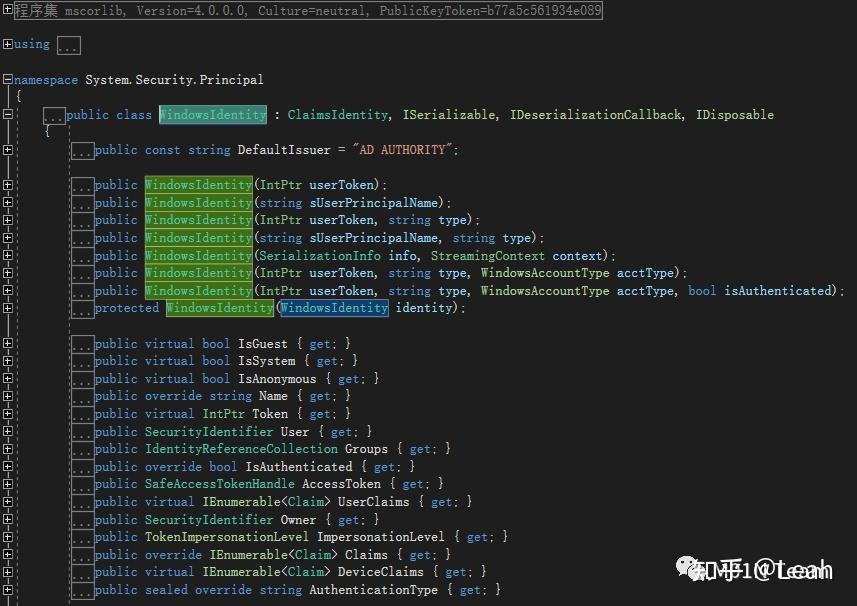The image size is (857, 606).
Task: Click the DeviceClaims property name
Action: 380,572
